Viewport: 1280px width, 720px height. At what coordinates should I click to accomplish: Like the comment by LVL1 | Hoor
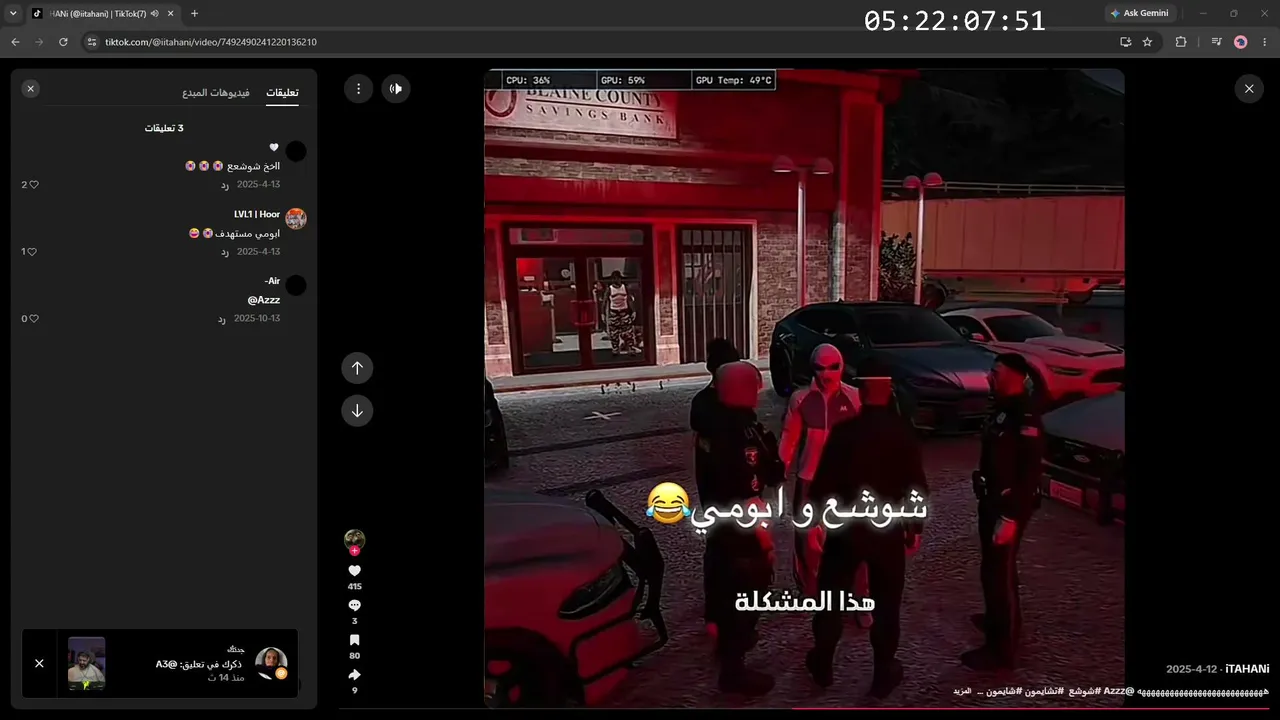[33, 252]
